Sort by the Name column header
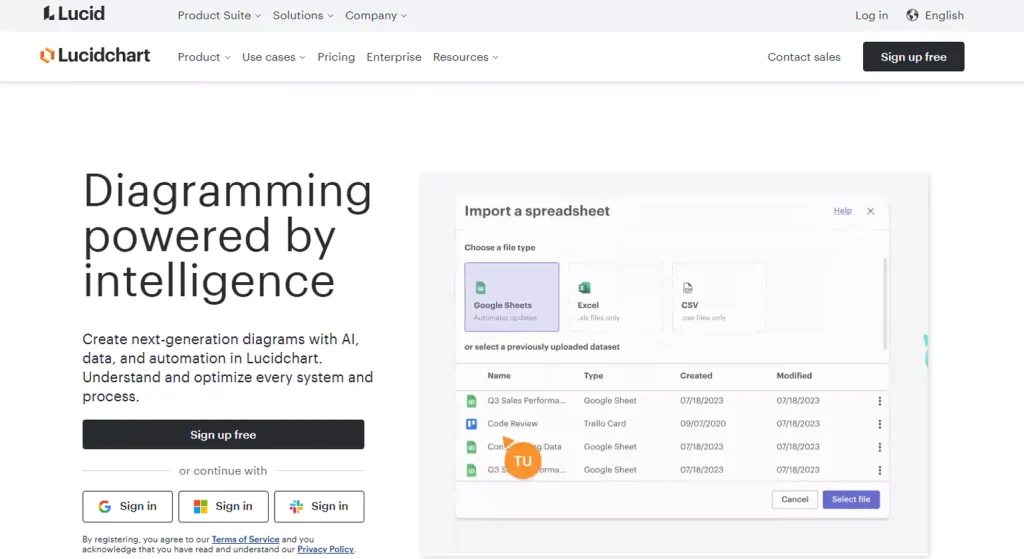Screen dimensions: 1024x559 pyautogui.click(x=499, y=375)
